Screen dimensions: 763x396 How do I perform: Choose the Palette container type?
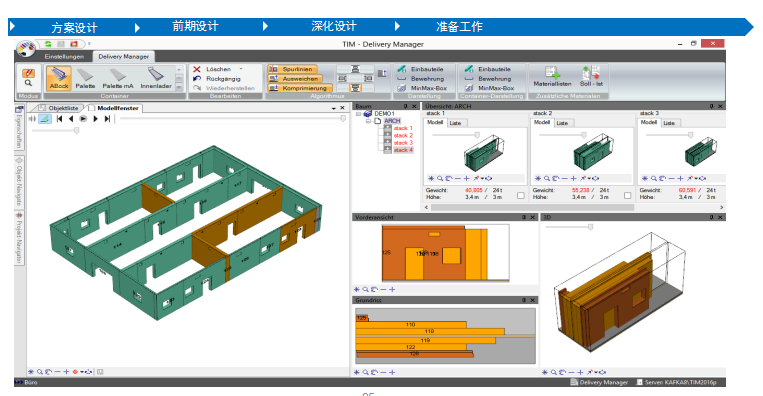(85, 78)
